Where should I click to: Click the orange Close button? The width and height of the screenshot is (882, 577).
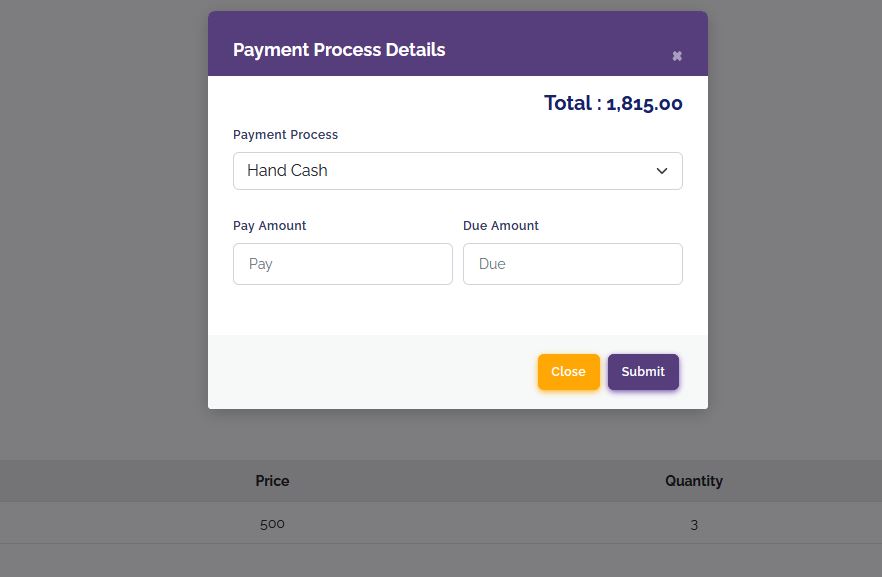point(569,372)
